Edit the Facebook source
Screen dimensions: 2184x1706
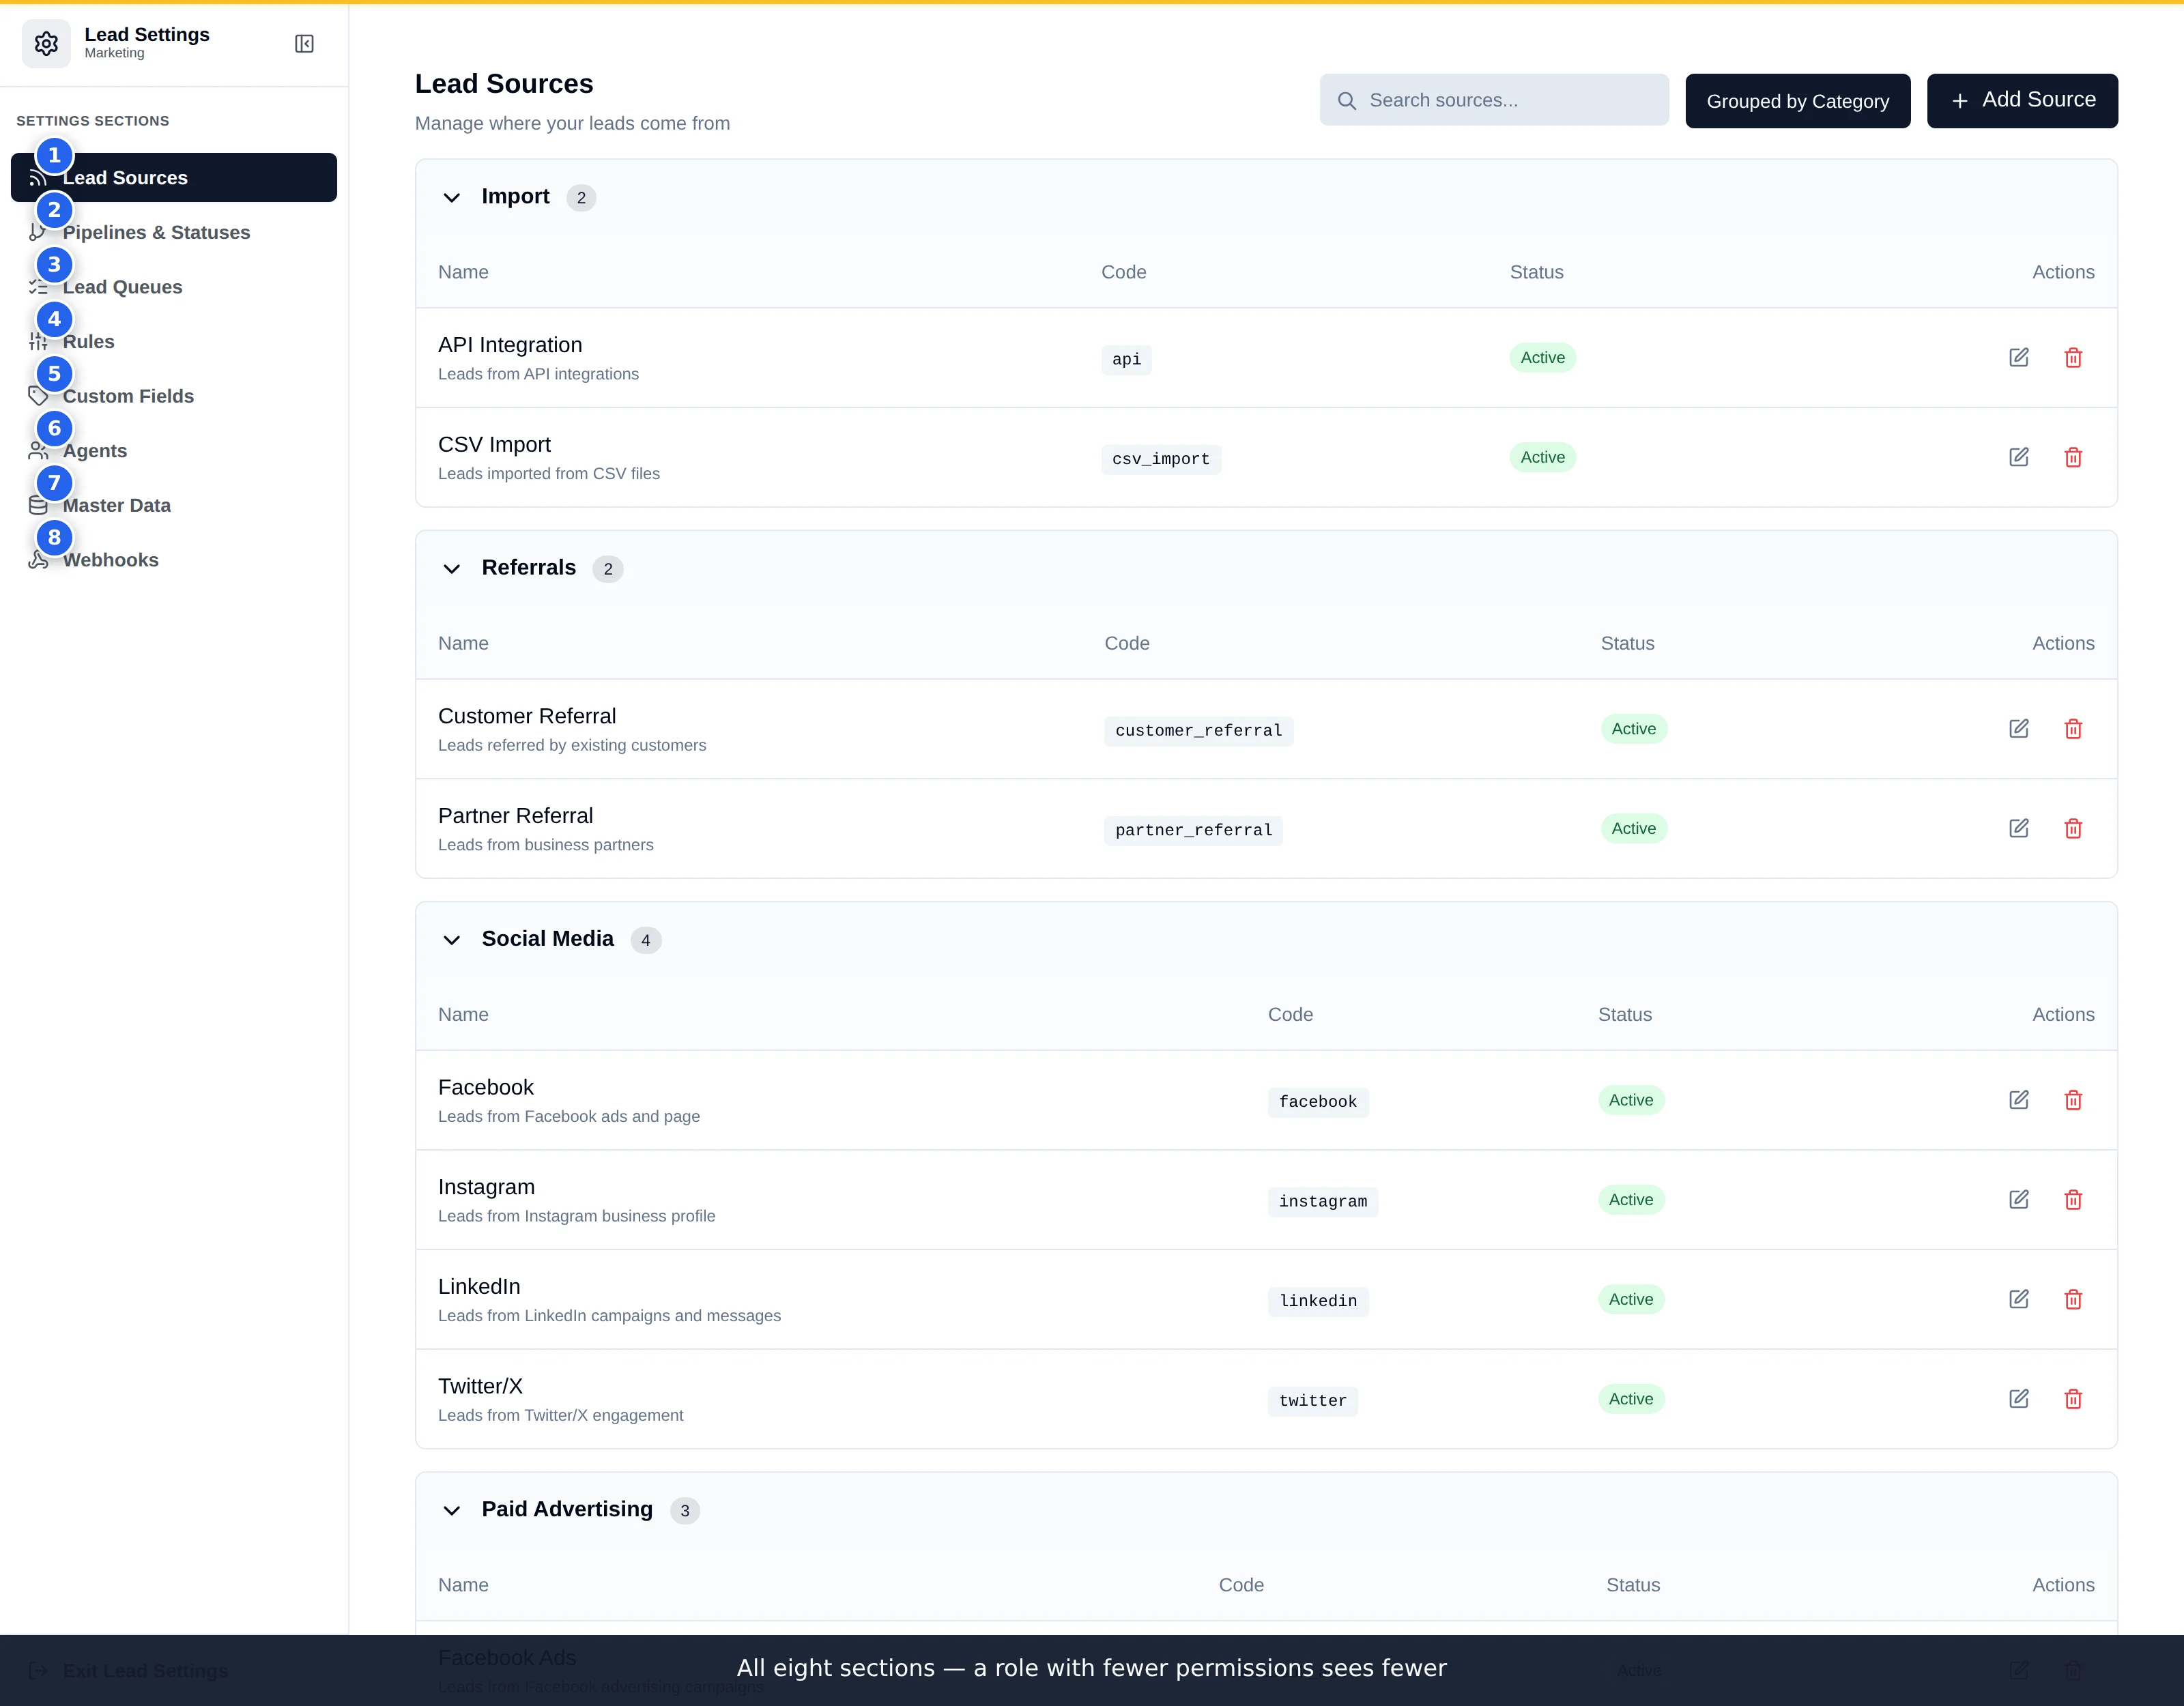coord(2019,1100)
